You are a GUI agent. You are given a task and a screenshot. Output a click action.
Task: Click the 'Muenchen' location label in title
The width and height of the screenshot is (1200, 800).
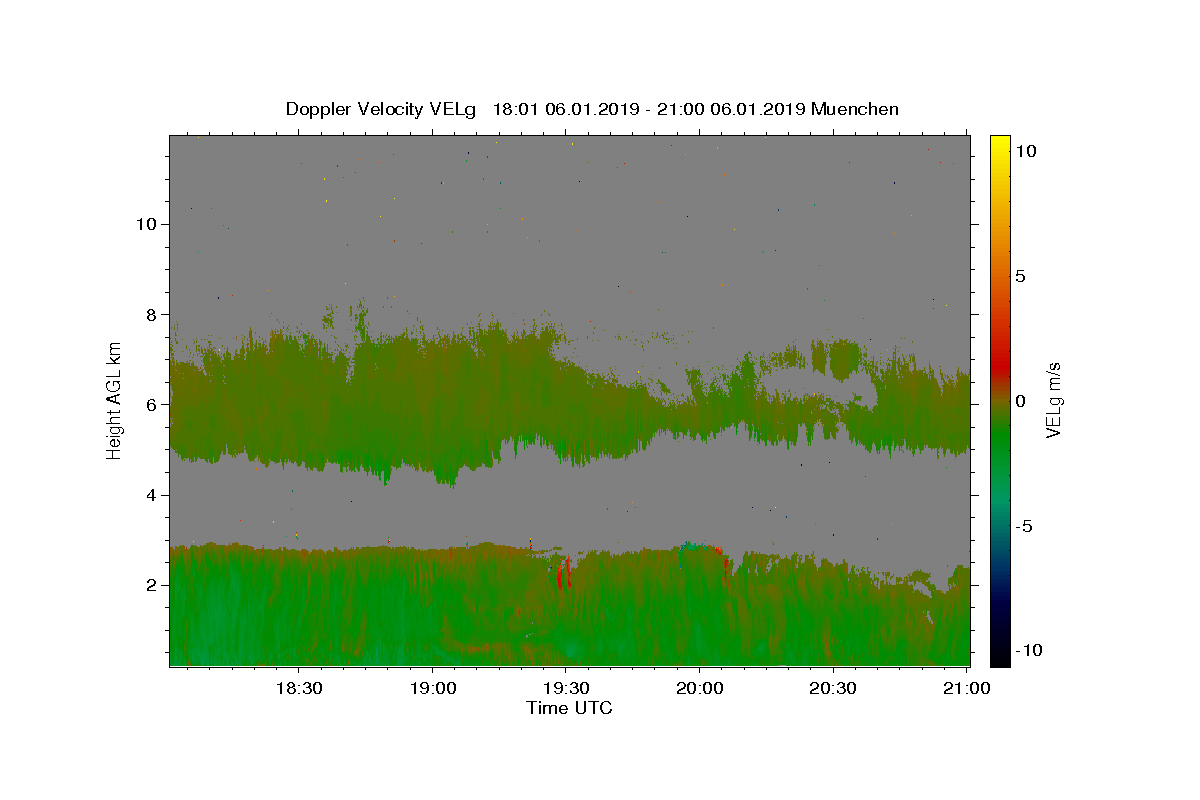coord(855,109)
